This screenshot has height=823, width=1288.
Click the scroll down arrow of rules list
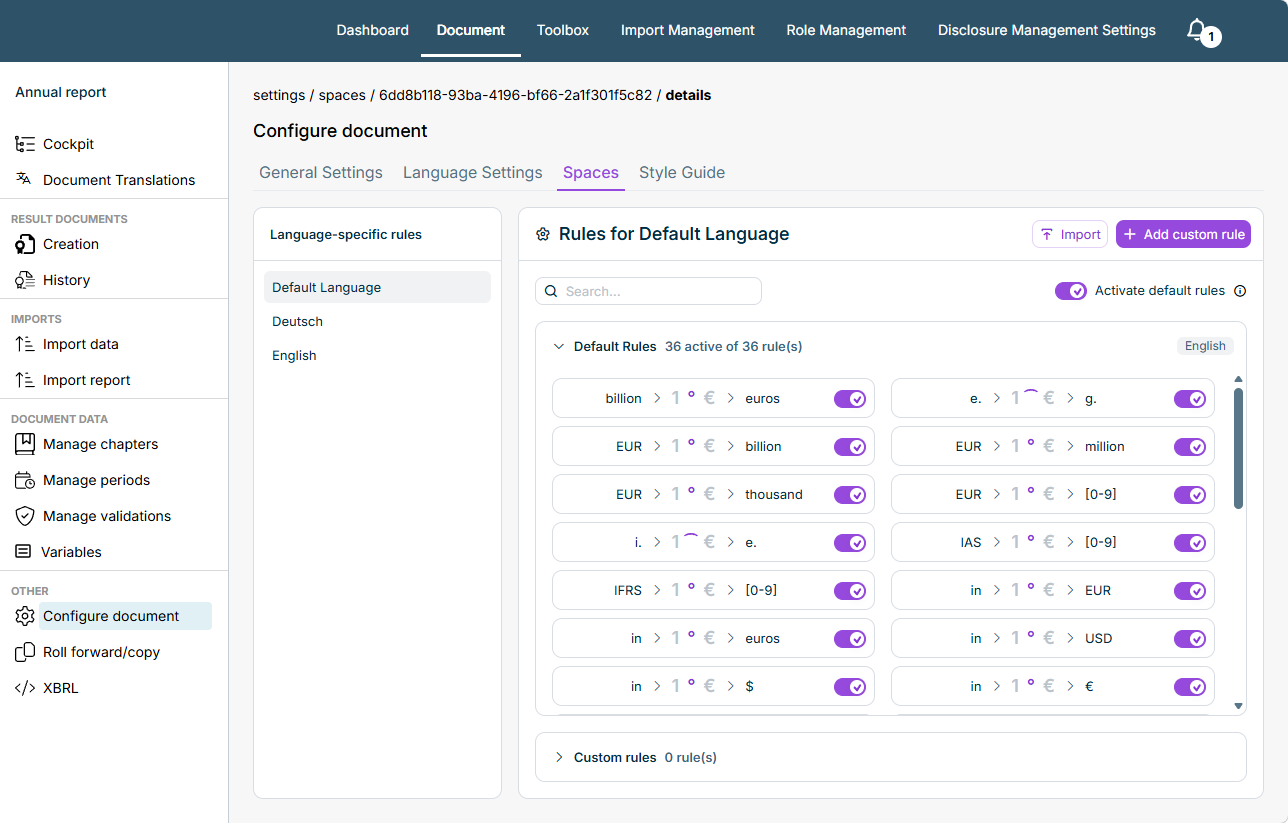1239,706
